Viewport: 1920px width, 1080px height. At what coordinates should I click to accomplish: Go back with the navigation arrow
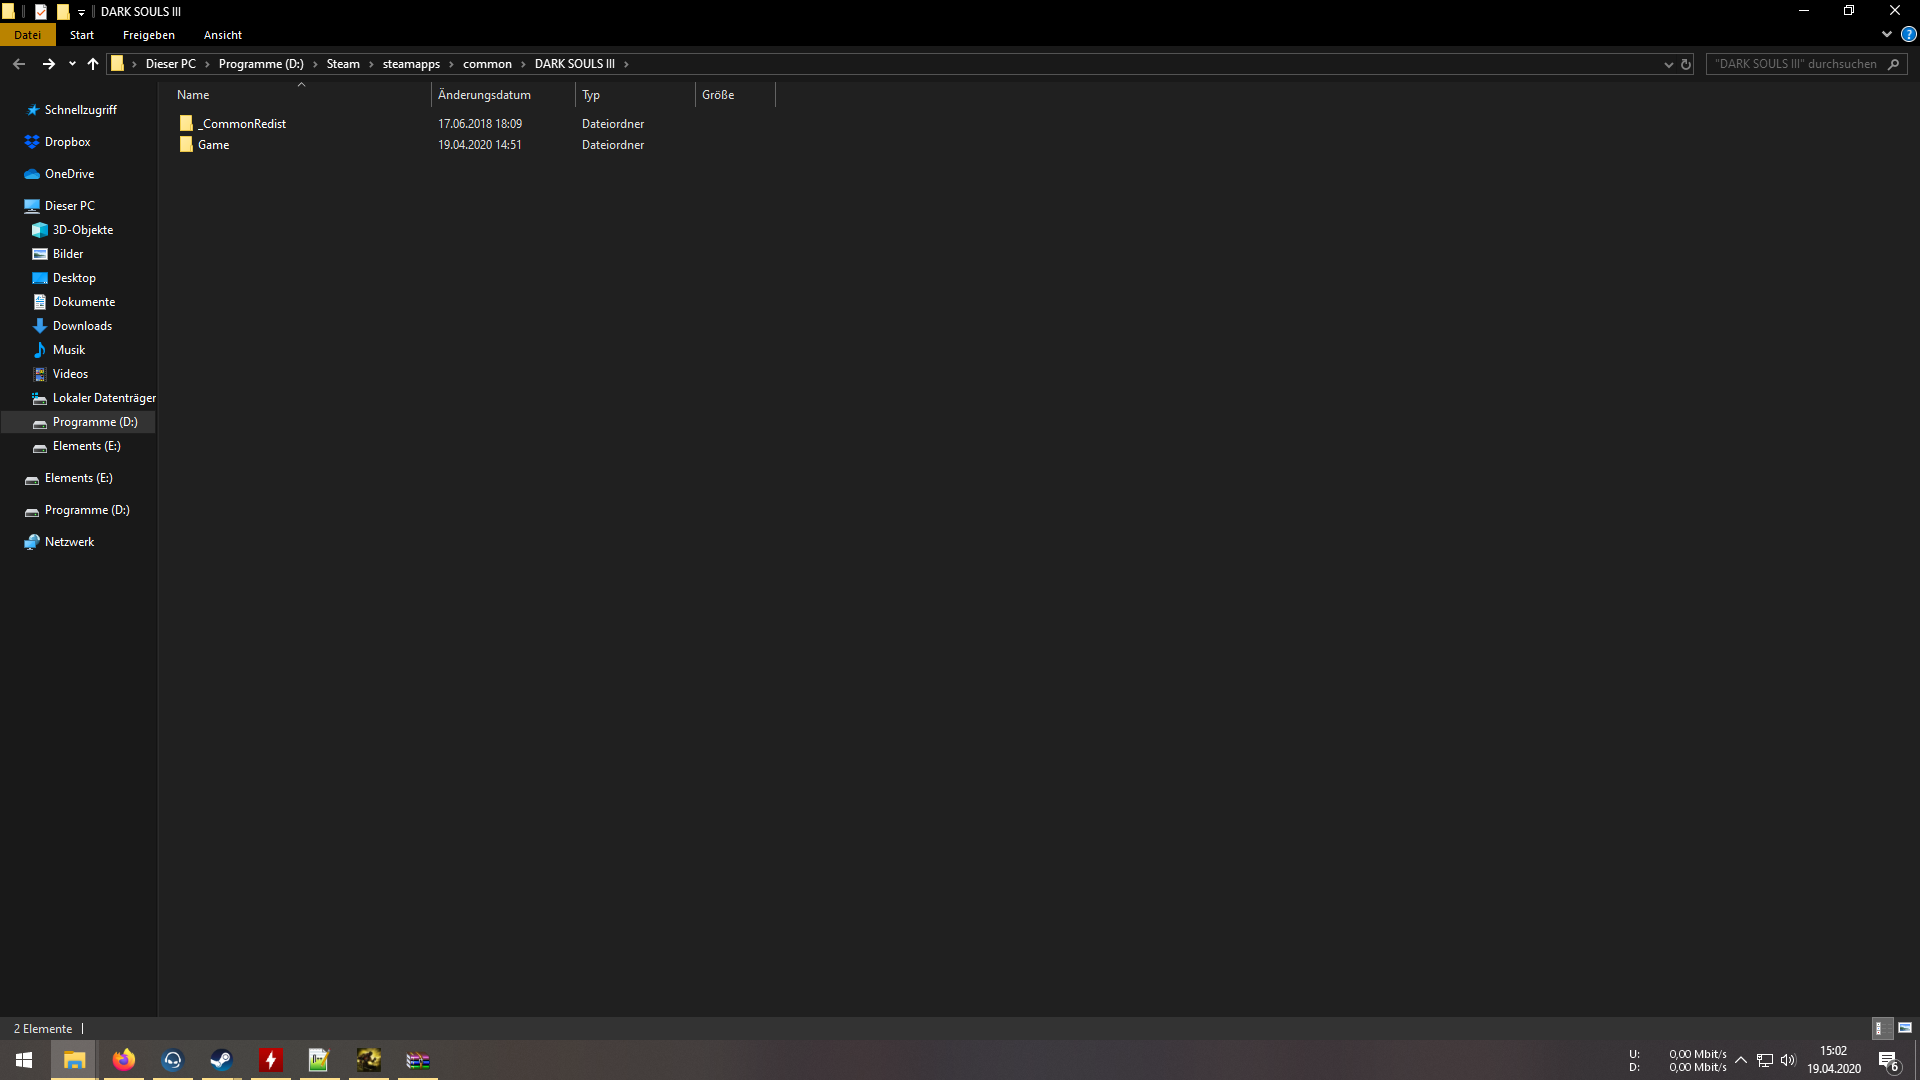pos(19,64)
